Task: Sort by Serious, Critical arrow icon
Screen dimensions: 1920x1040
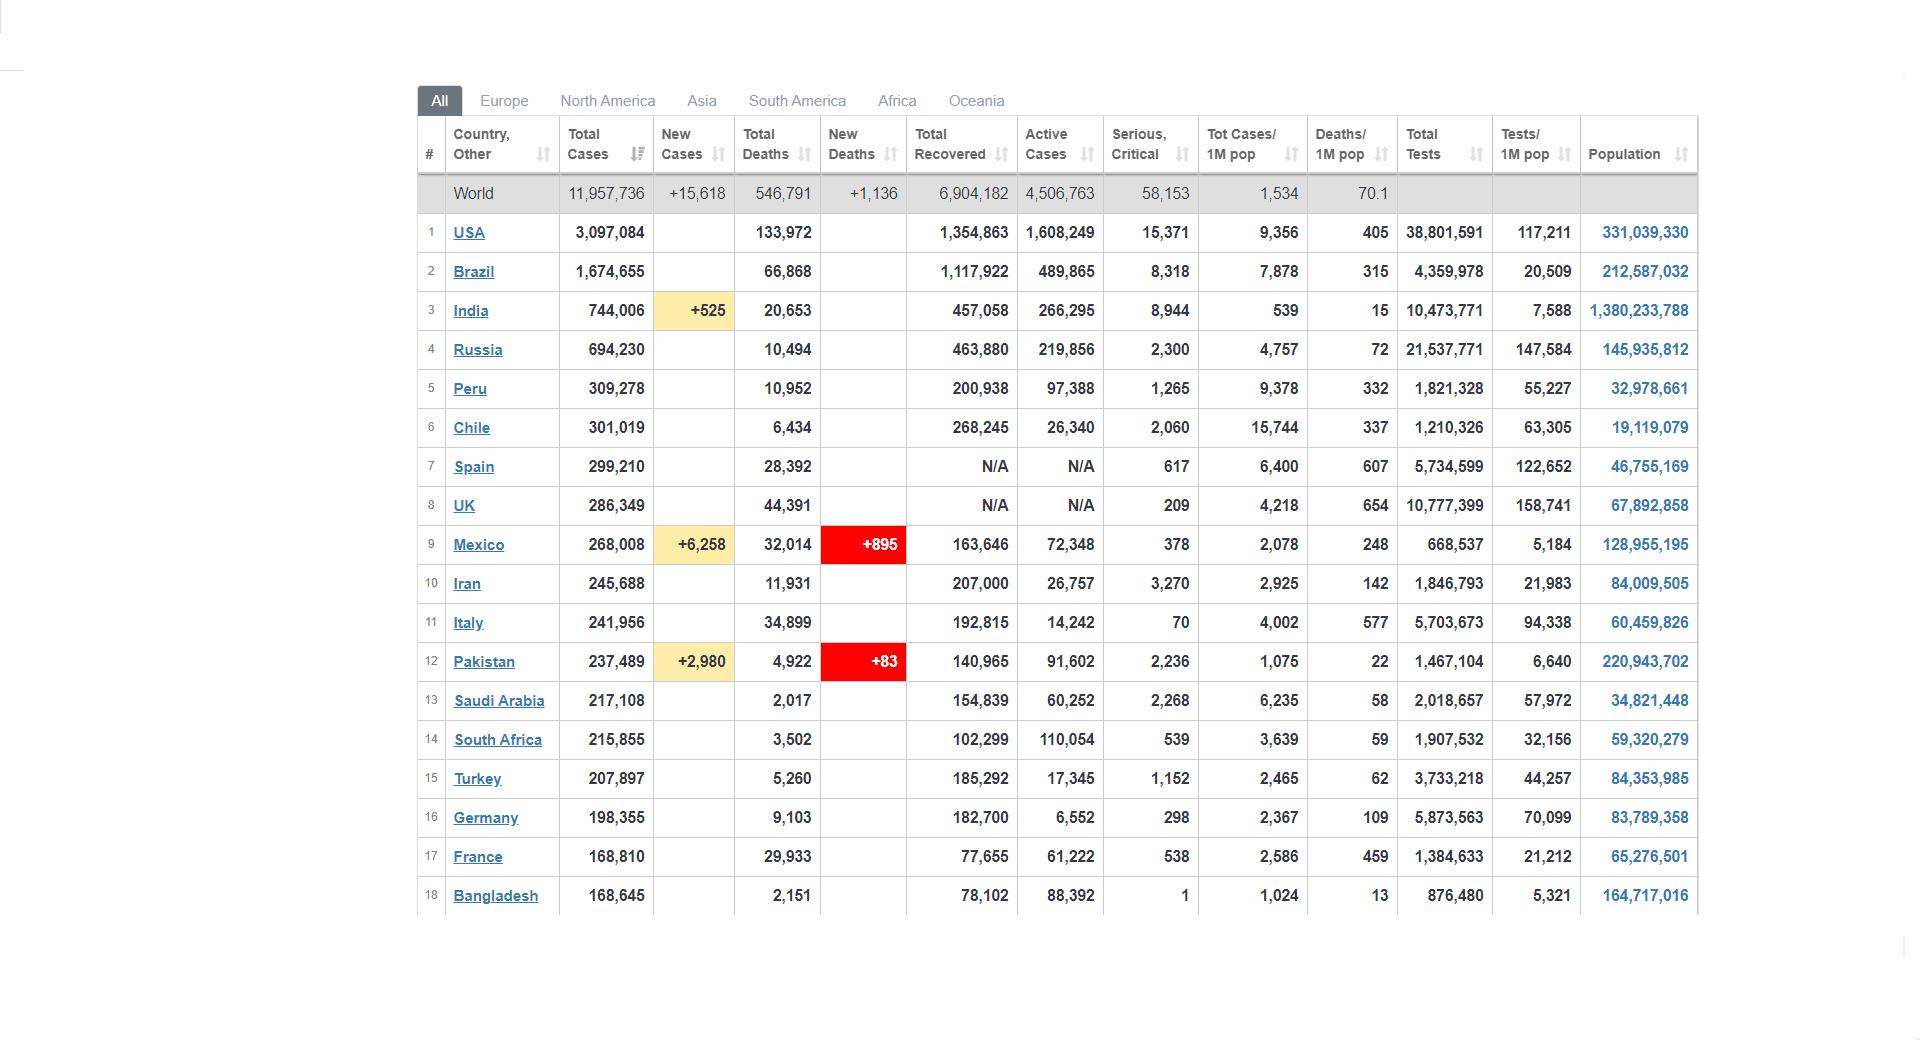Action: pyautogui.click(x=1182, y=154)
